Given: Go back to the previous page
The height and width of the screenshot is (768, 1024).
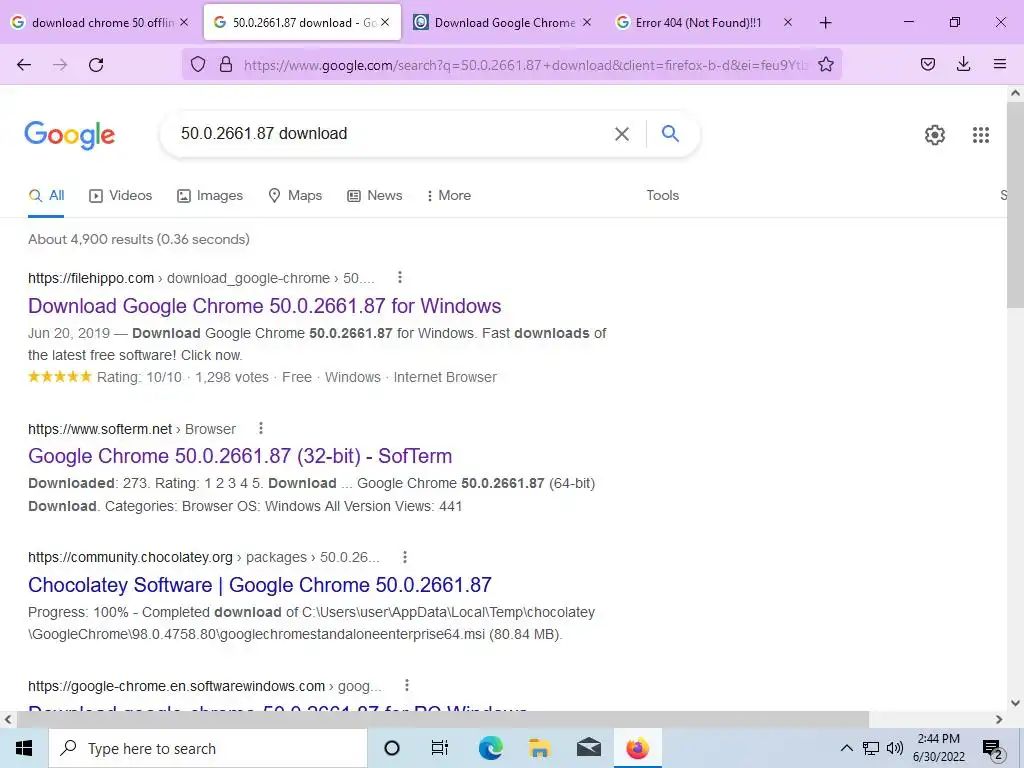Looking at the screenshot, I should coord(24,65).
